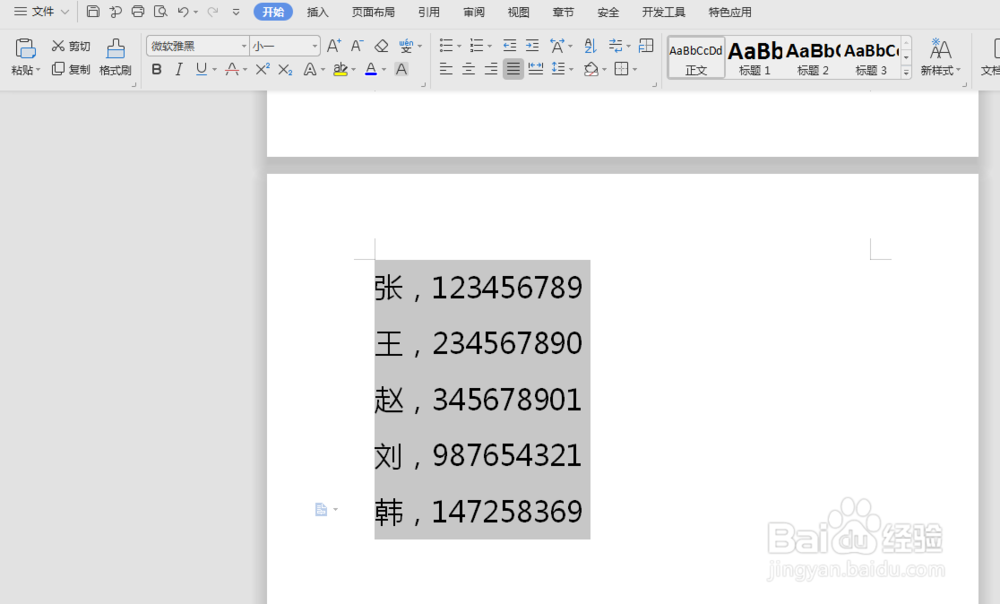1000x604 pixels.
Task: Switch to the 特色应用 tab
Action: click(730, 12)
